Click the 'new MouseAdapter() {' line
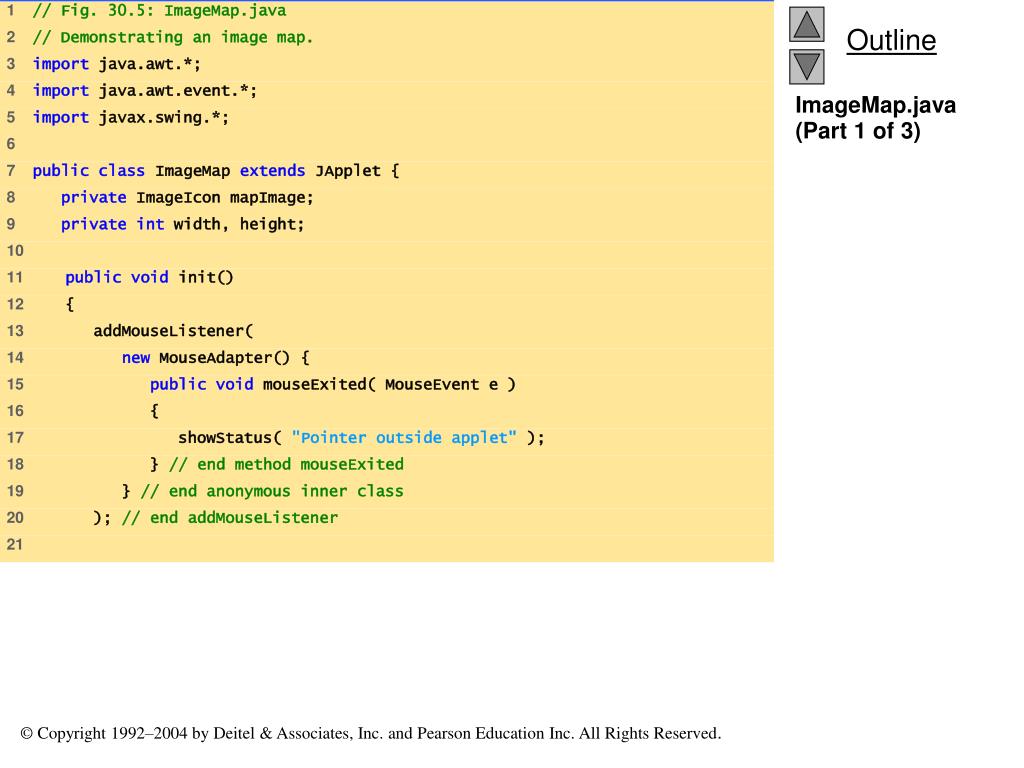Screen dimensions: 1024x768 216,358
